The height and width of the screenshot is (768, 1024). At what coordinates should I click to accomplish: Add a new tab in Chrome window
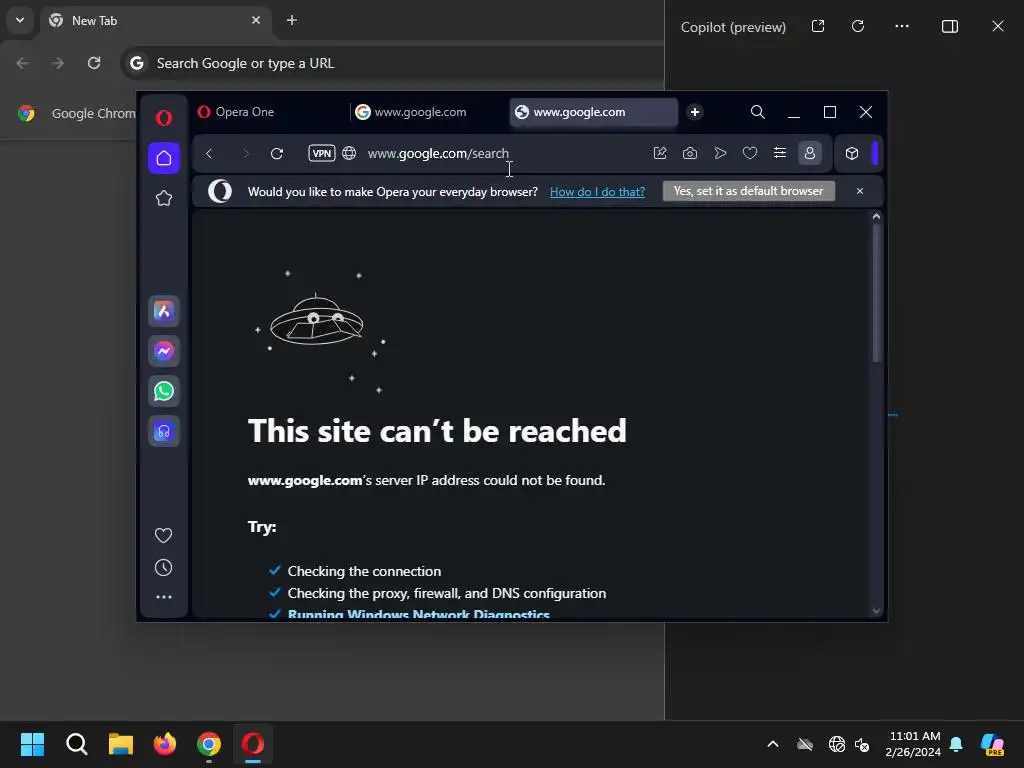tap(292, 20)
